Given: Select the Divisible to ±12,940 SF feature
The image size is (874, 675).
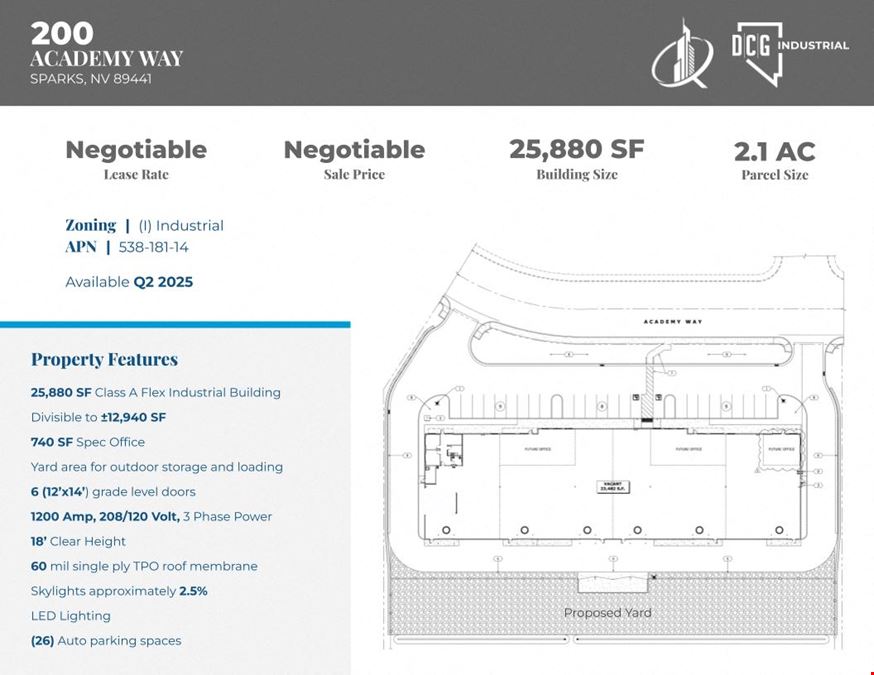Looking at the screenshot, I should point(98,417).
